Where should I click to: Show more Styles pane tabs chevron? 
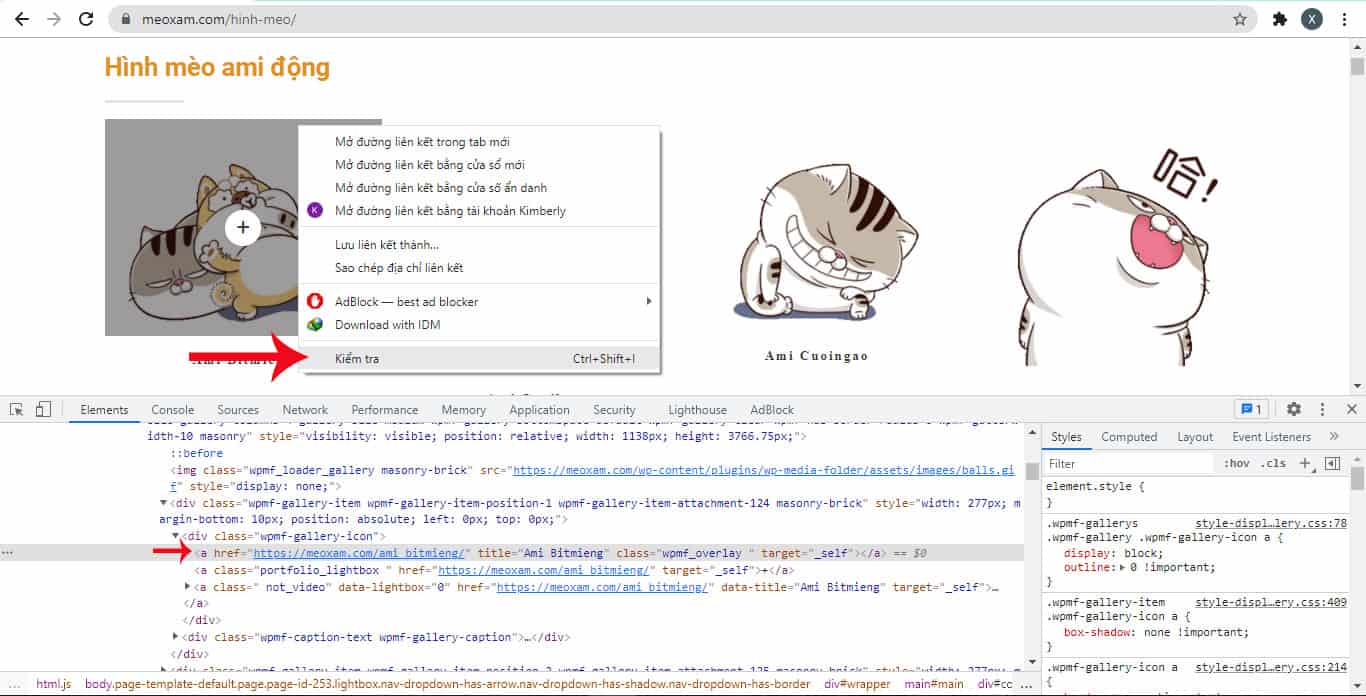point(1334,437)
